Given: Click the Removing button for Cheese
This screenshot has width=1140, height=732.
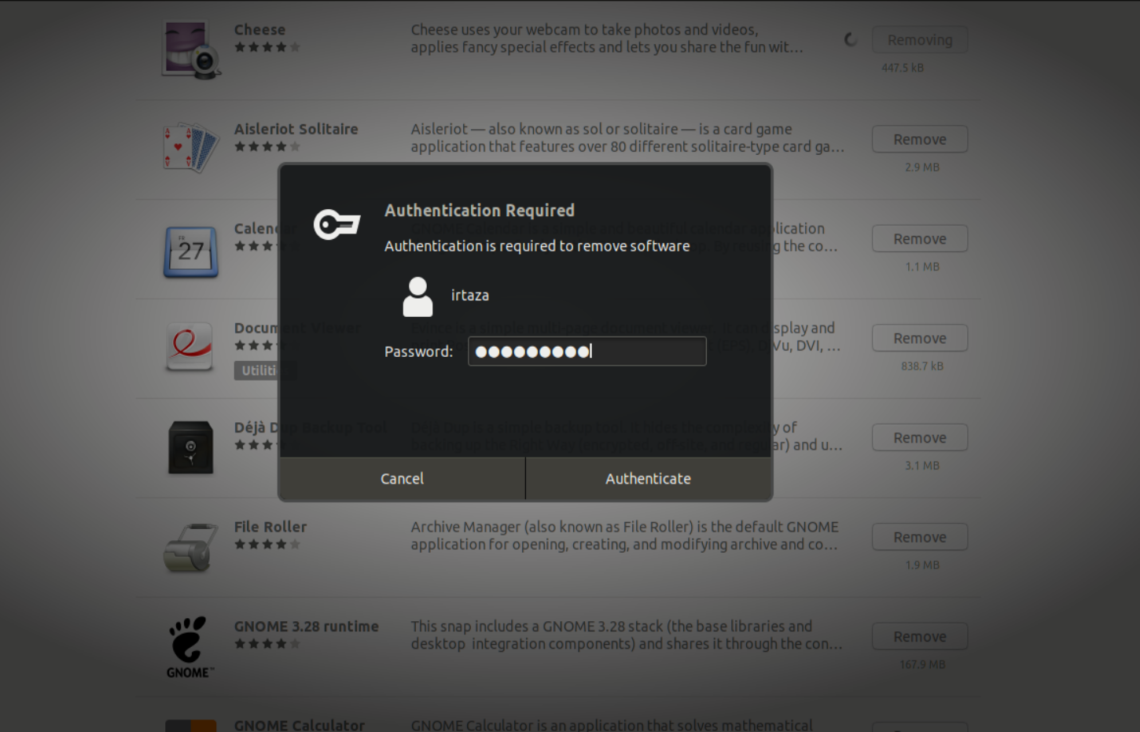Looking at the screenshot, I should [920, 40].
